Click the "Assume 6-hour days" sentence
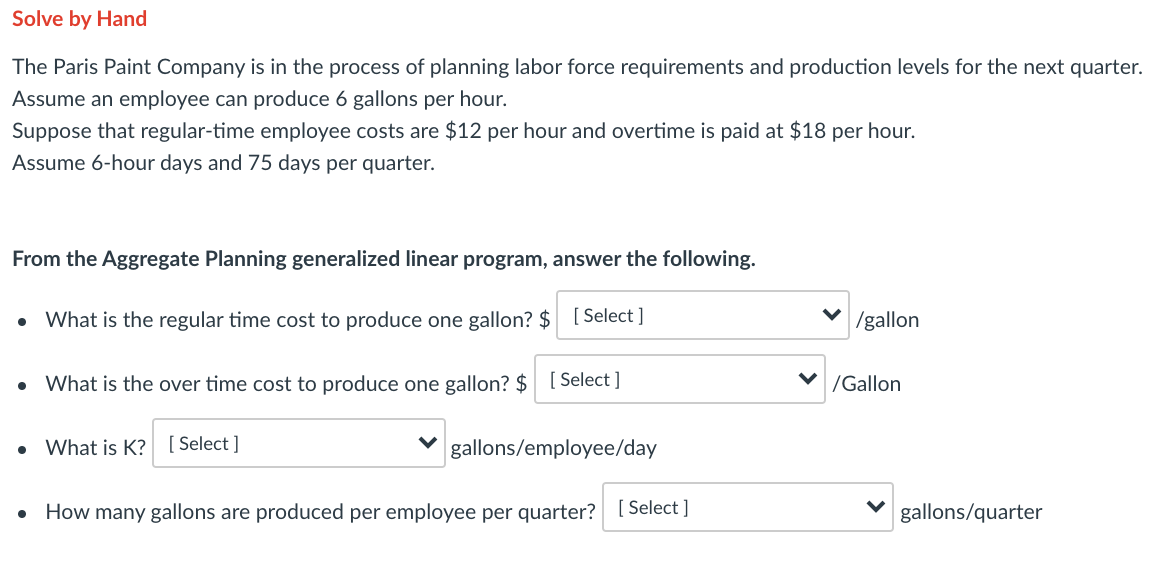1158x582 pixels. pos(223,163)
